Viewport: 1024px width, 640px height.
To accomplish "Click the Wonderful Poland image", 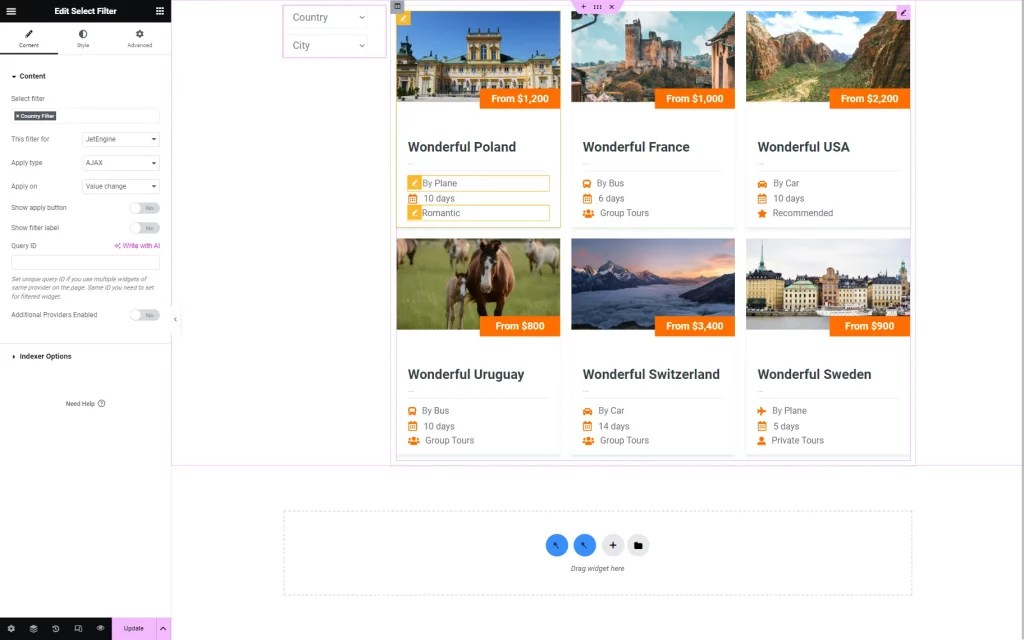I will point(478,56).
